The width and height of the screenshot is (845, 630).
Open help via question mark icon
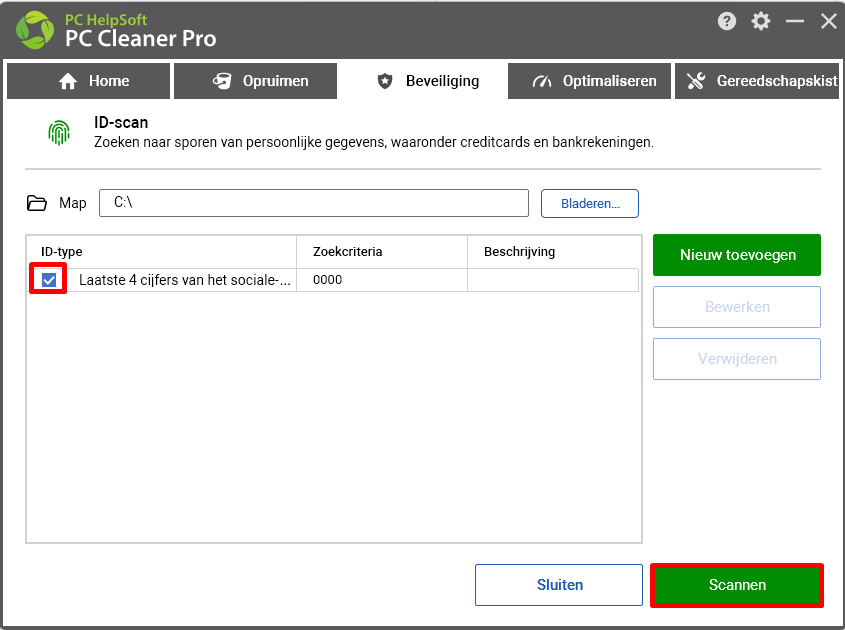(726, 22)
